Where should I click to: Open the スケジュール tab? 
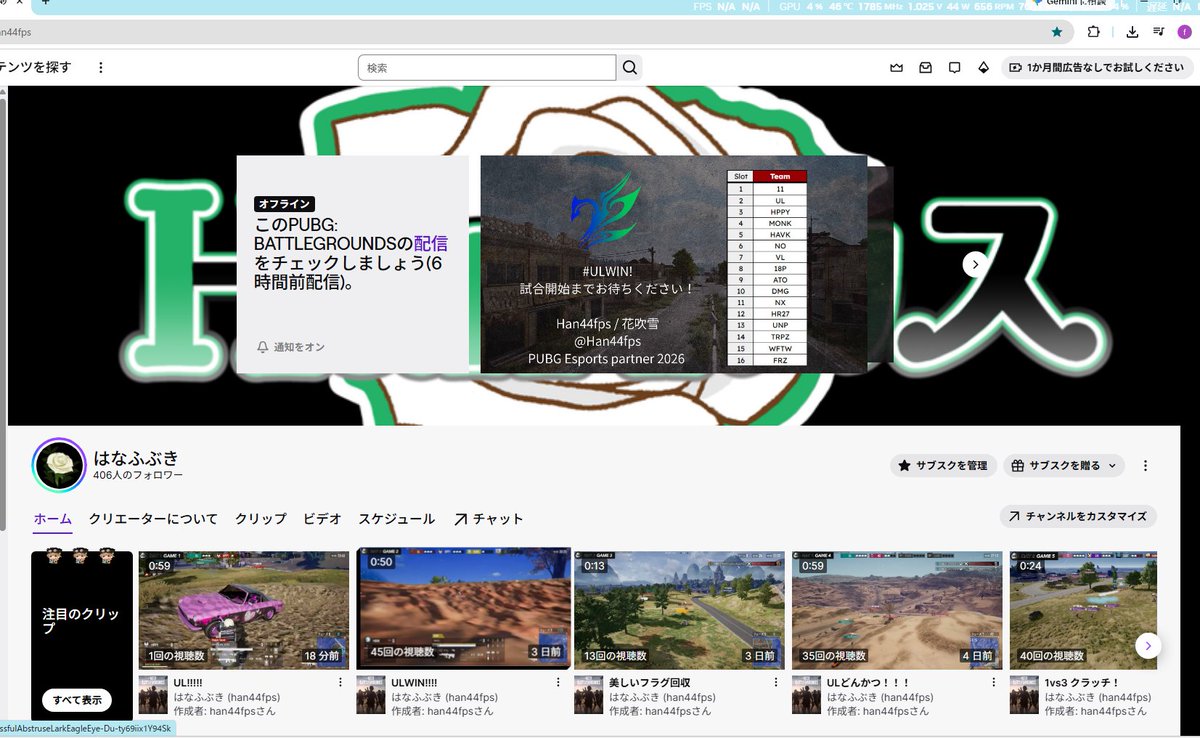click(397, 519)
